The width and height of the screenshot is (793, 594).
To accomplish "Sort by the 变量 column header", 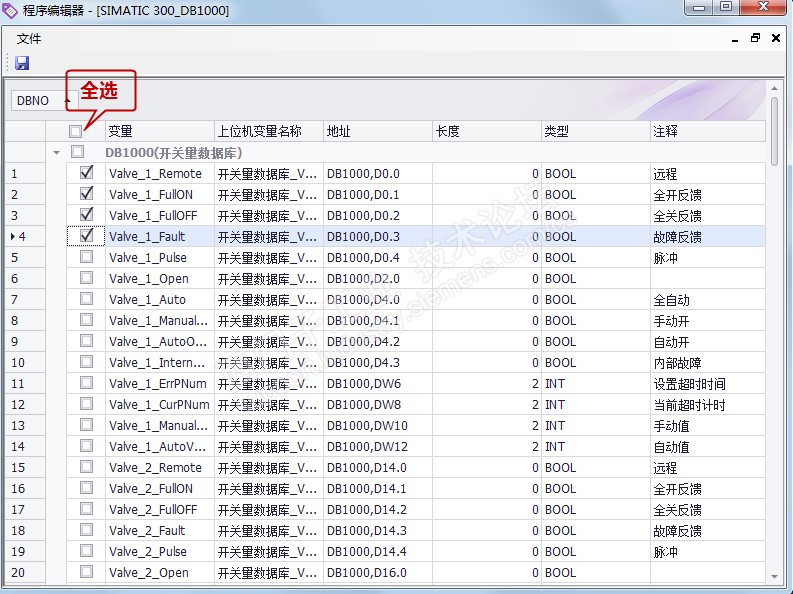I will click(160, 131).
